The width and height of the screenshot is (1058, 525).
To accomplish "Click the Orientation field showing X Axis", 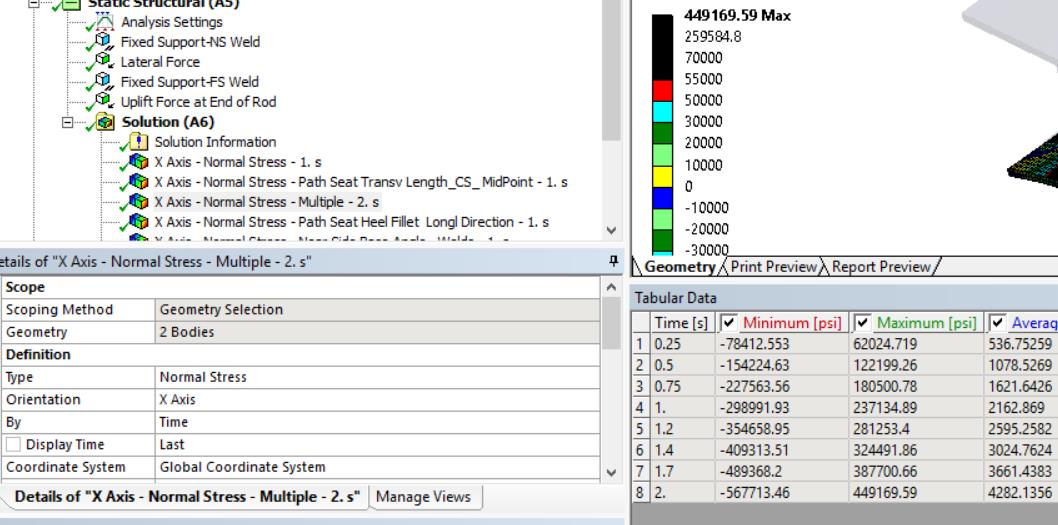I will (x=377, y=399).
